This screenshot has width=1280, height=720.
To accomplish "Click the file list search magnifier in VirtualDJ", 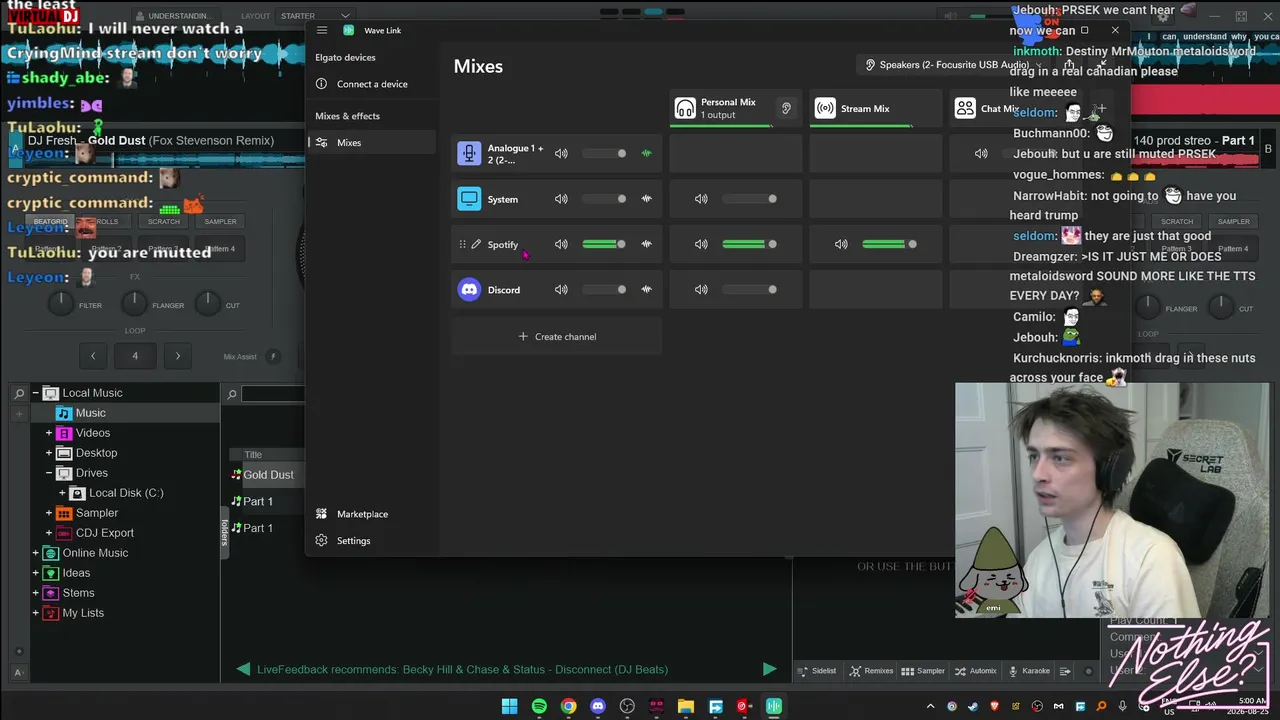I will pyautogui.click(x=231, y=394).
